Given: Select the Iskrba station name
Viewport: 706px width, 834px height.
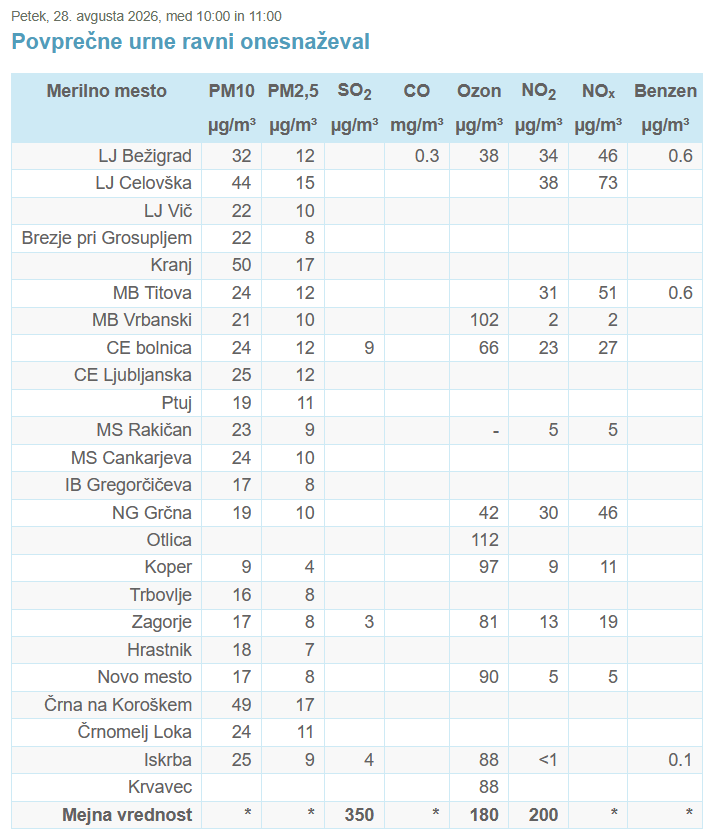Looking at the screenshot, I should click(168, 760).
